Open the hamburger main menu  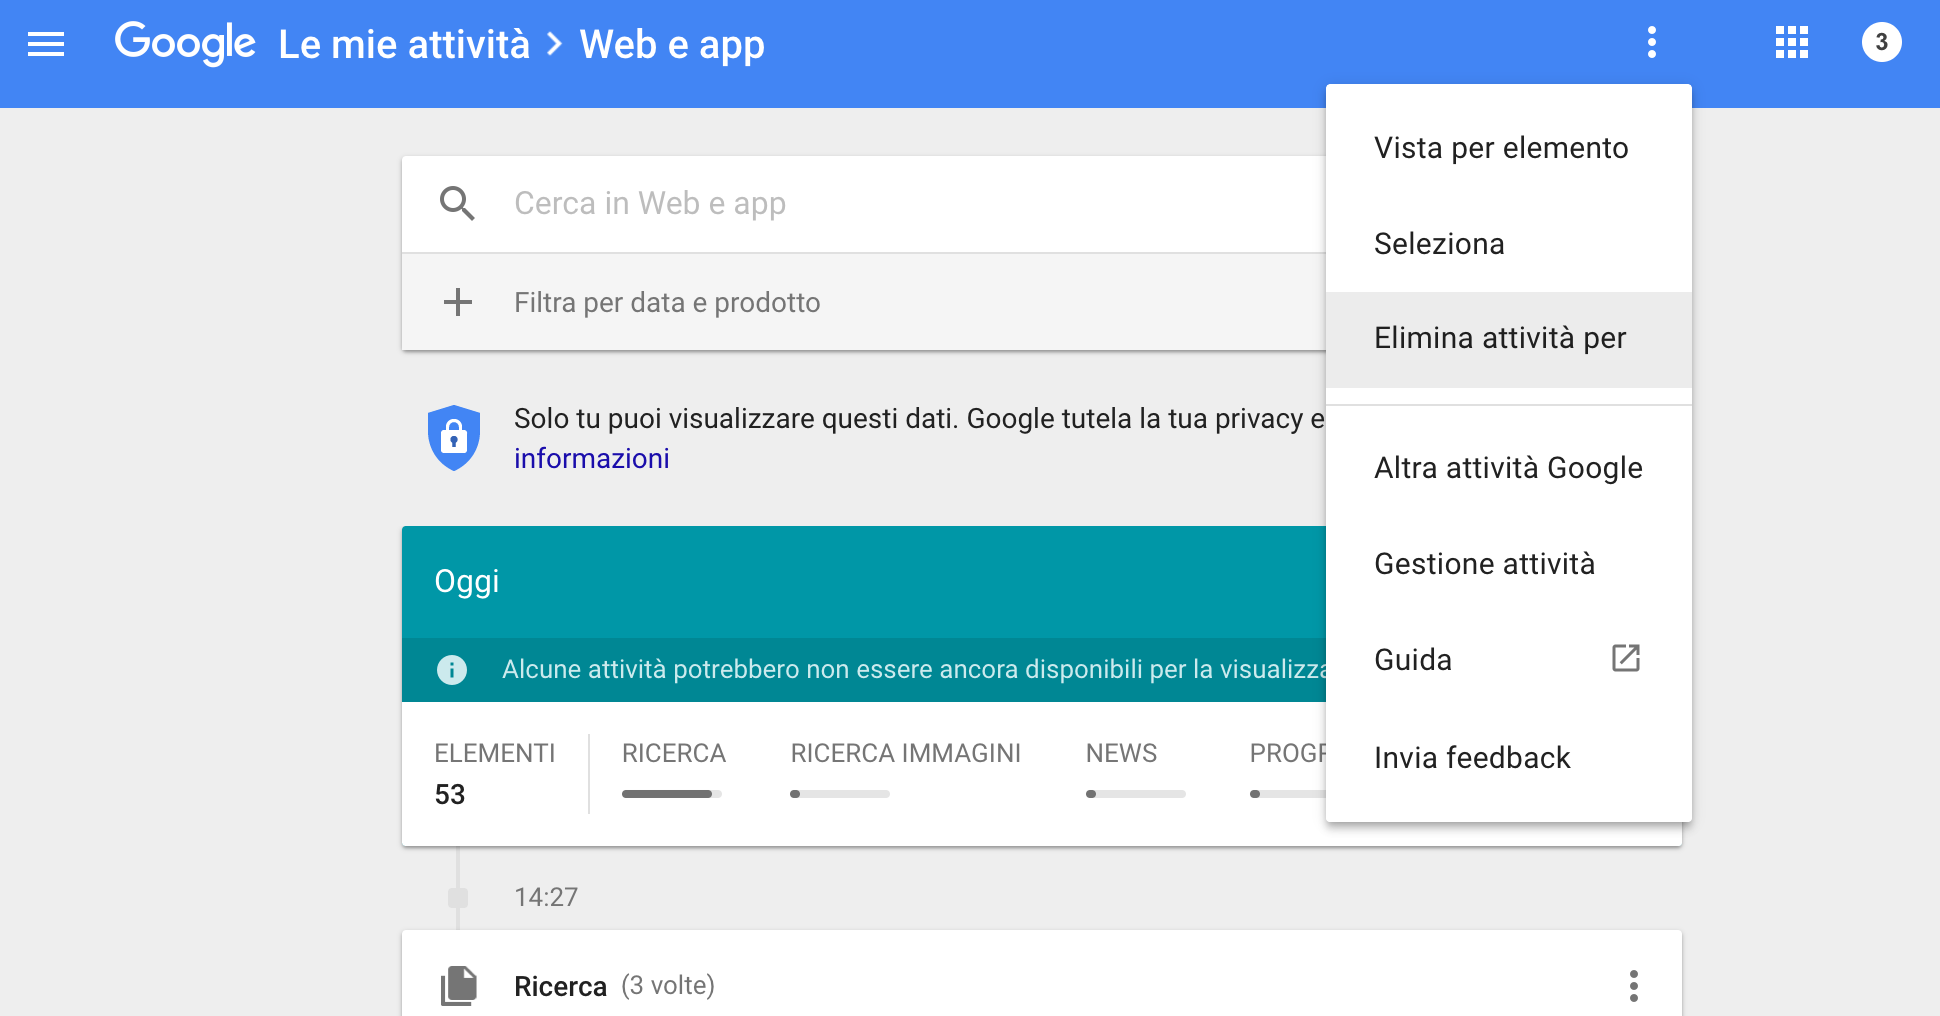coord(46,44)
